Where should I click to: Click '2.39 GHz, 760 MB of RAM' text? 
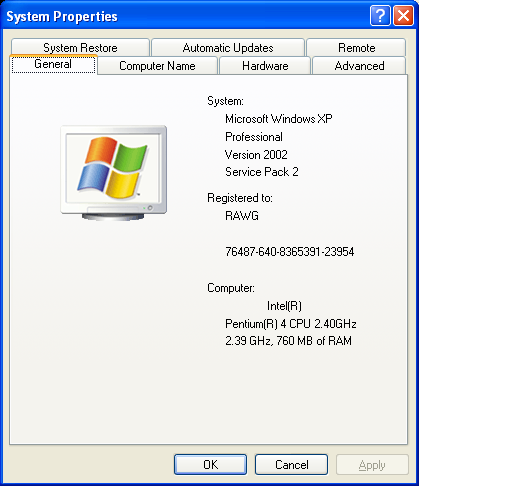tap(288, 341)
